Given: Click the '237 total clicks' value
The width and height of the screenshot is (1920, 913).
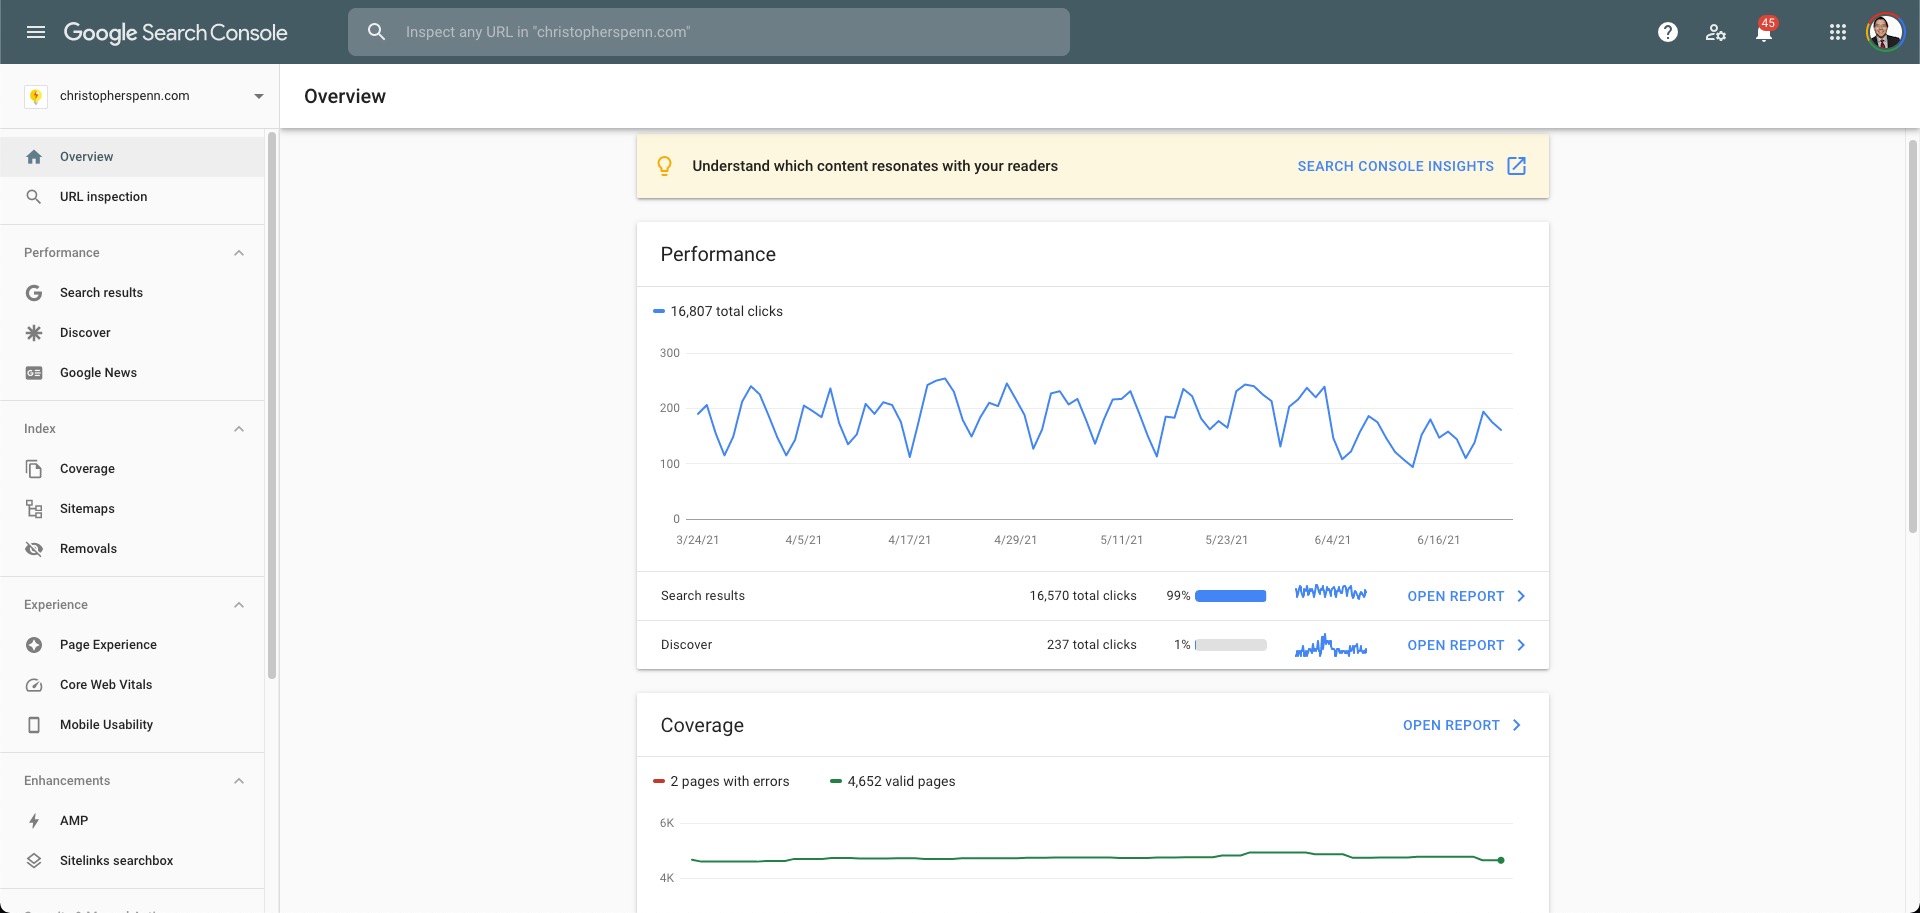Looking at the screenshot, I should click(x=1092, y=645).
